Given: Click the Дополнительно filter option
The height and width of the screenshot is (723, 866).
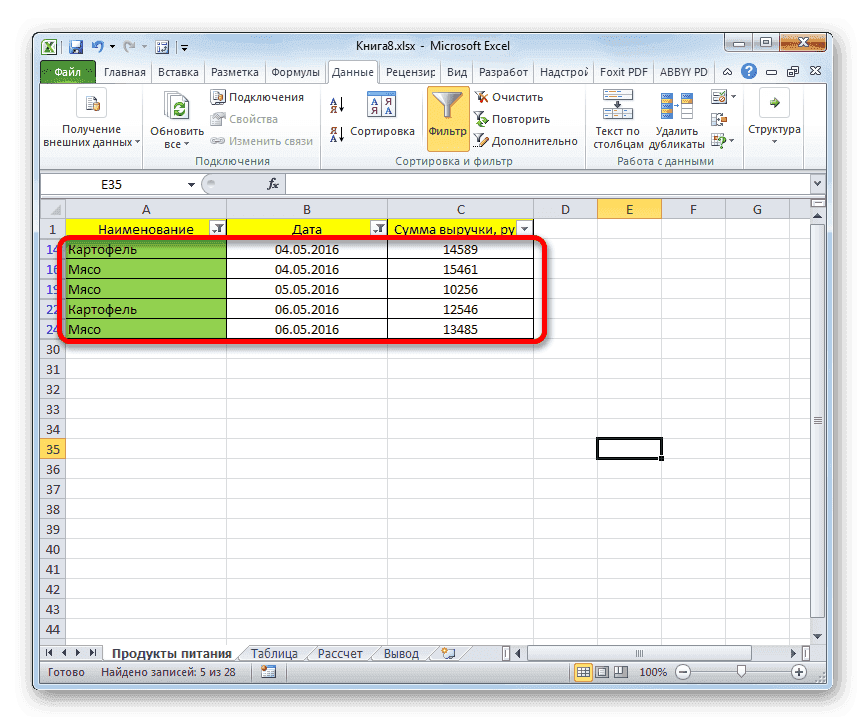Looking at the screenshot, I should [522, 140].
